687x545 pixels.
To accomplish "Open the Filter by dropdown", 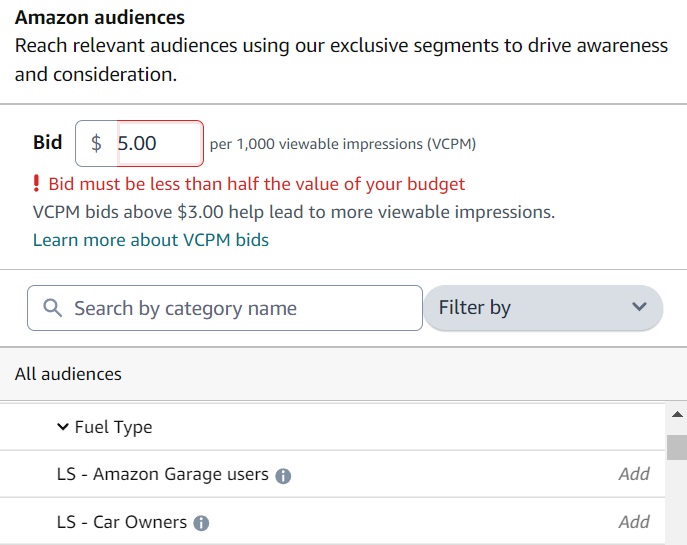I will pyautogui.click(x=542, y=308).
